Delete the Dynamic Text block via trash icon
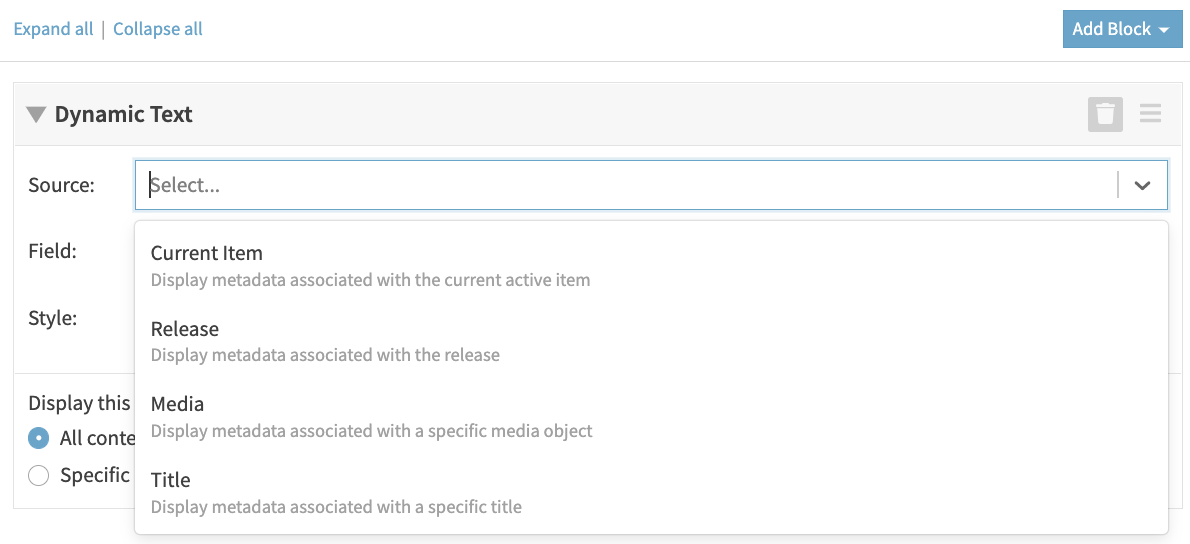The height and width of the screenshot is (544, 1190). point(1105,114)
